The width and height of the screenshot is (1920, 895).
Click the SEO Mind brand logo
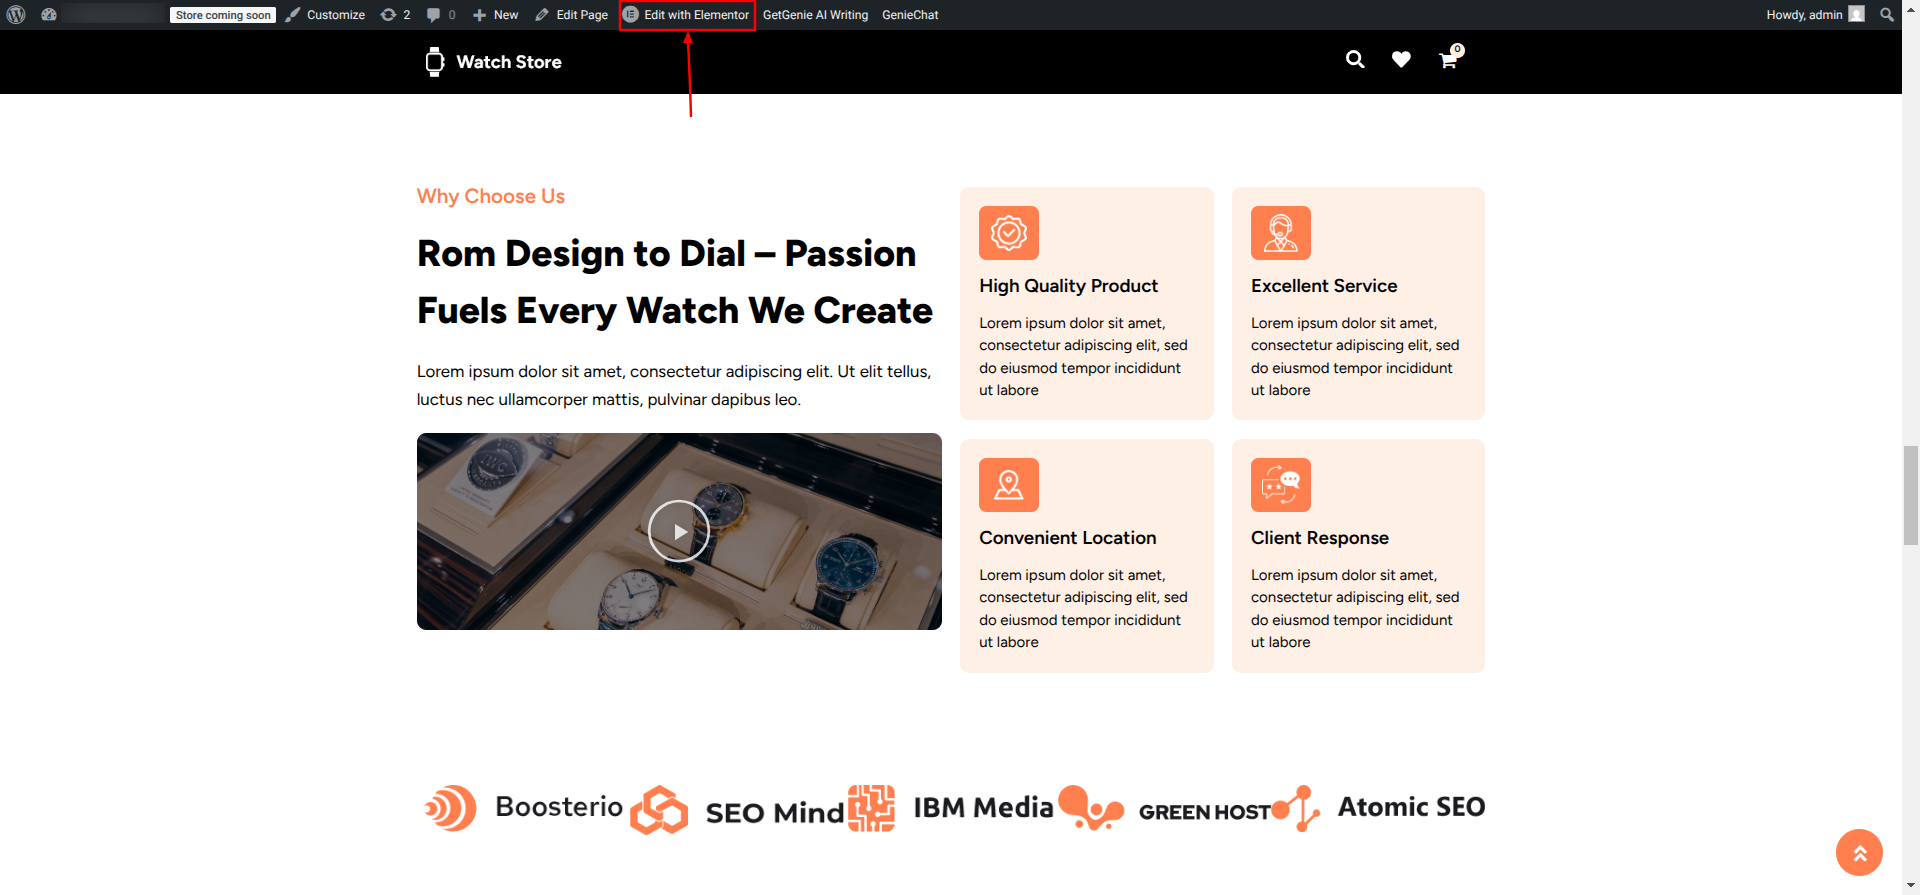click(x=737, y=809)
